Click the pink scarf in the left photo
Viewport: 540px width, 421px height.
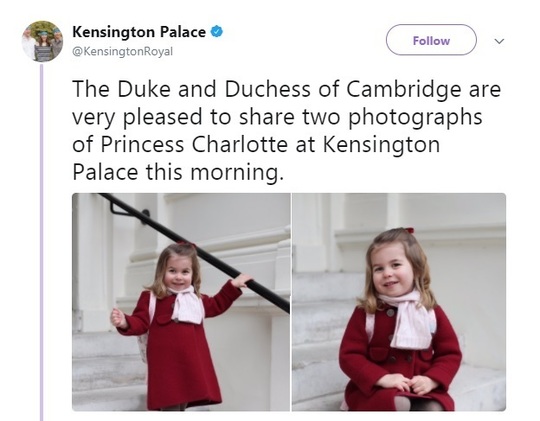tap(185, 305)
